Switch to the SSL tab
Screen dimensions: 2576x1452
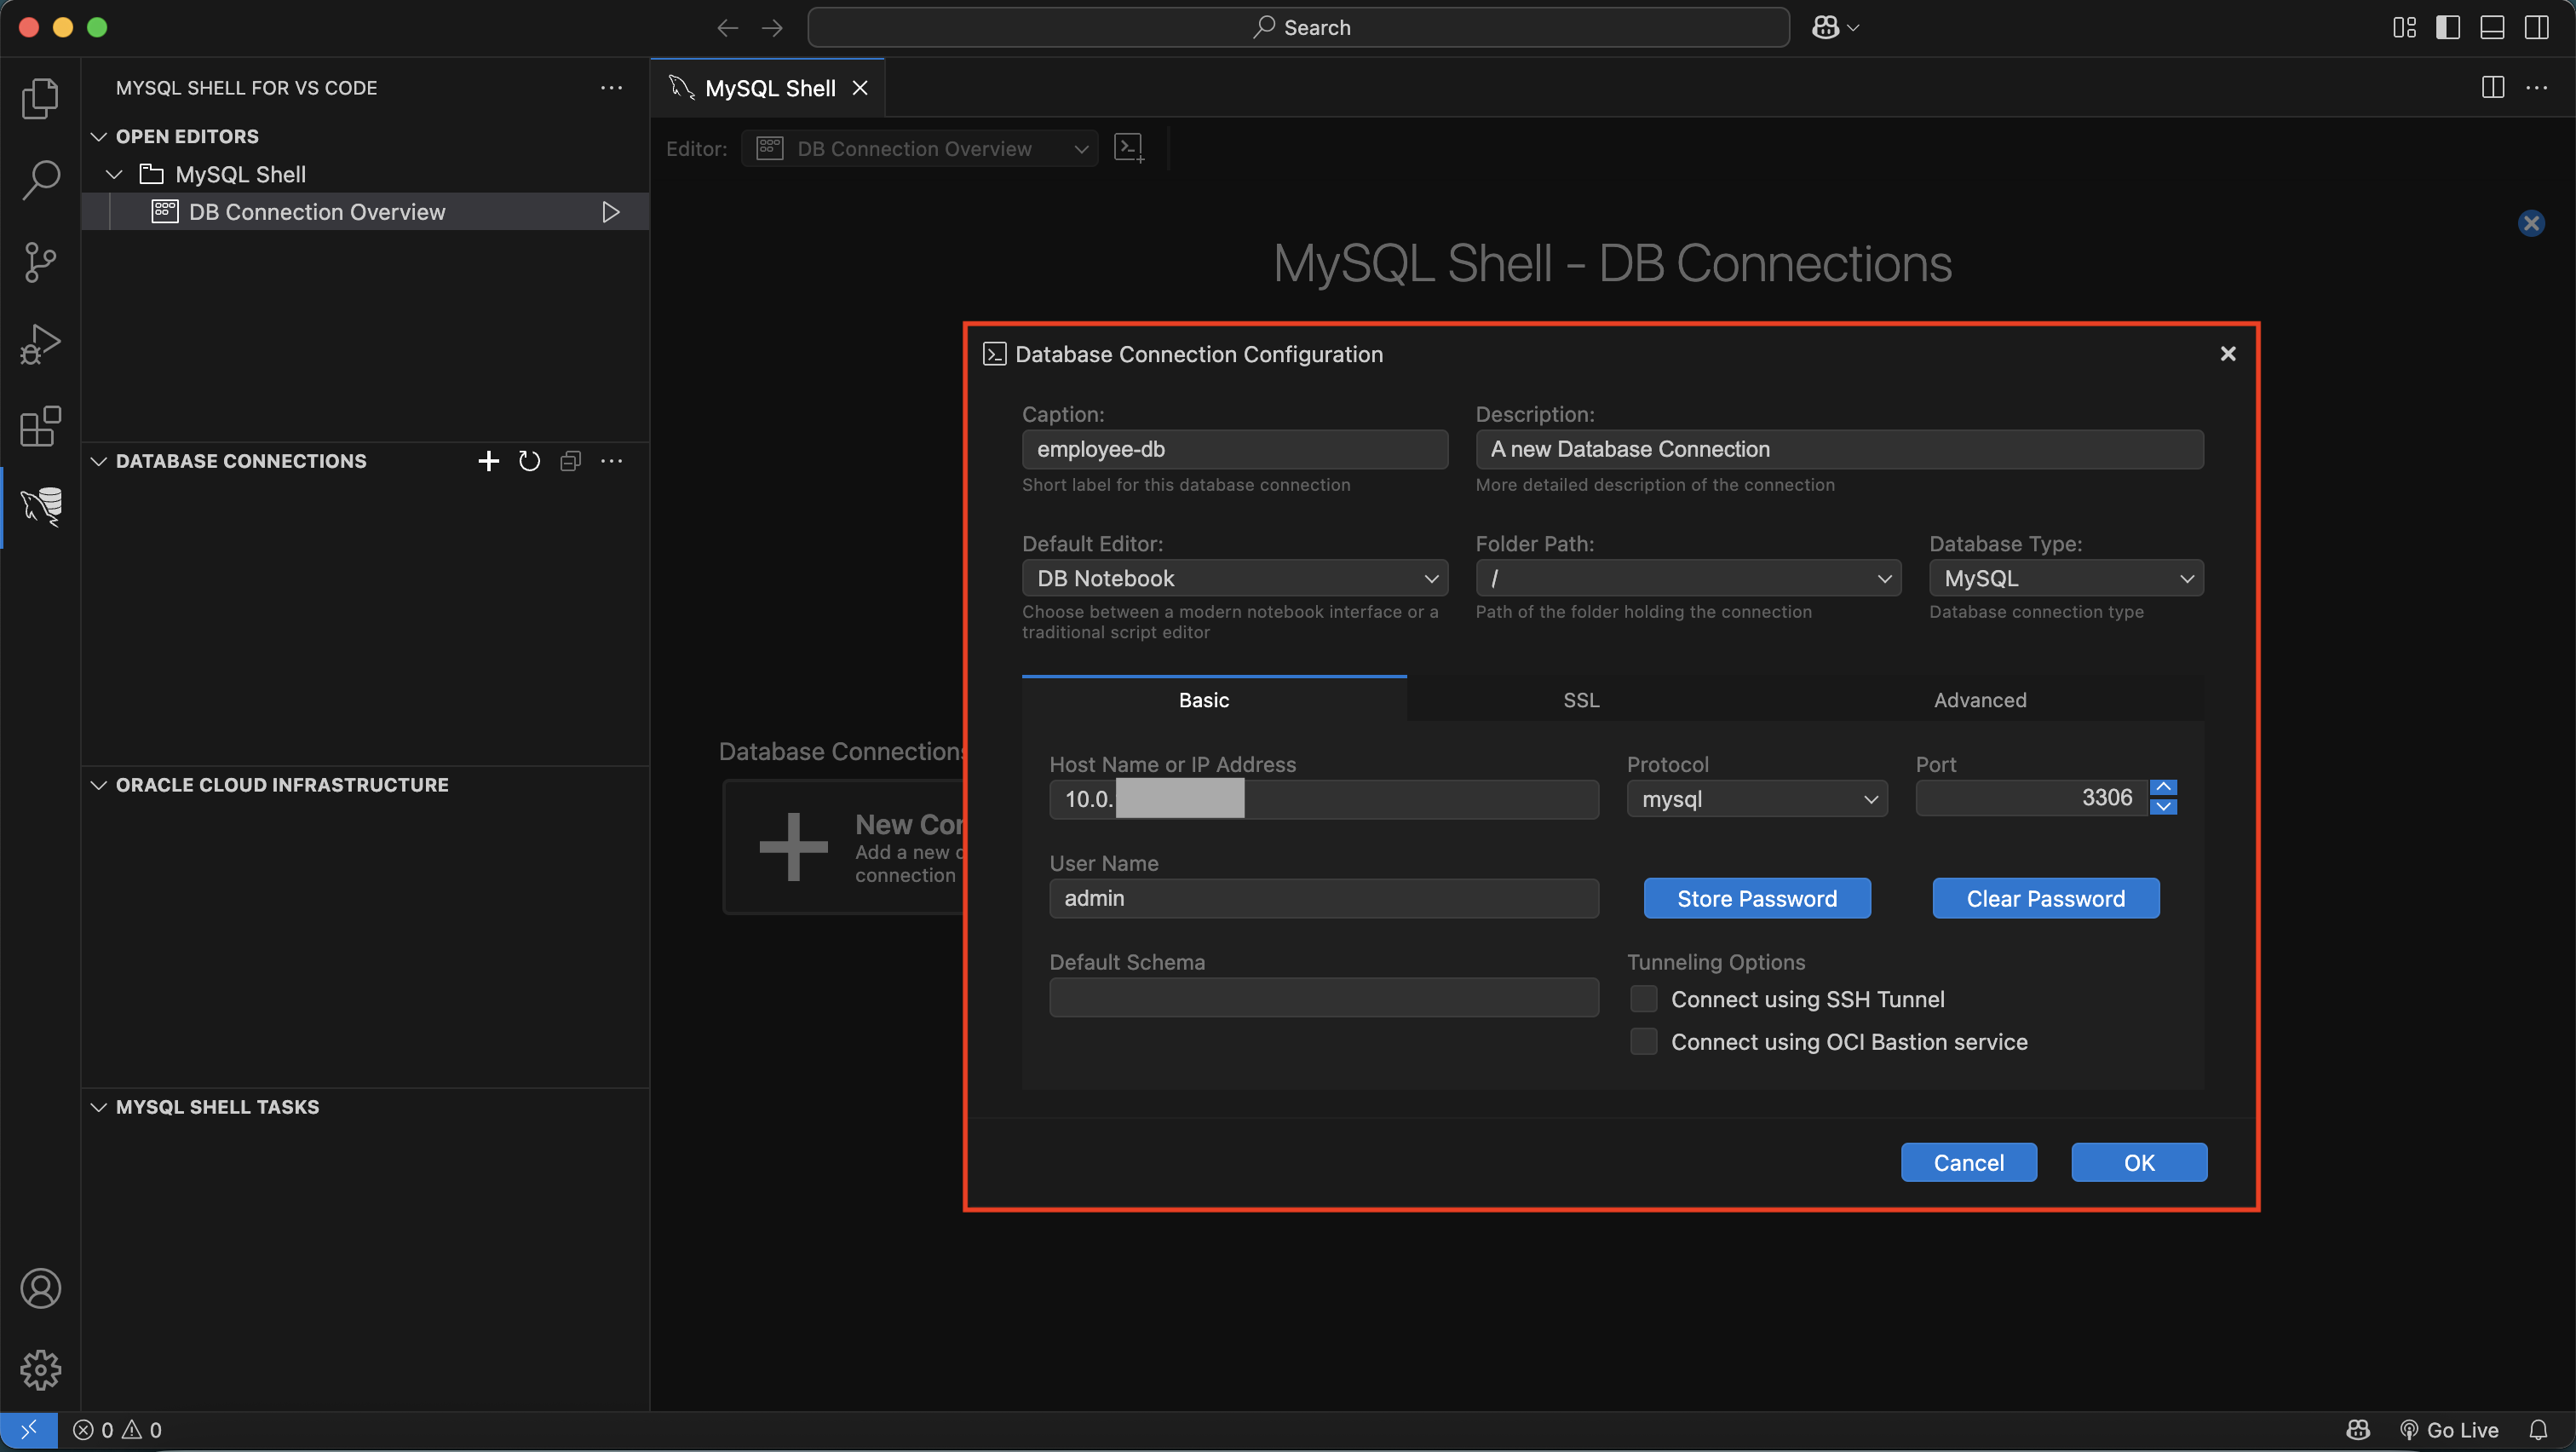click(1581, 700)
